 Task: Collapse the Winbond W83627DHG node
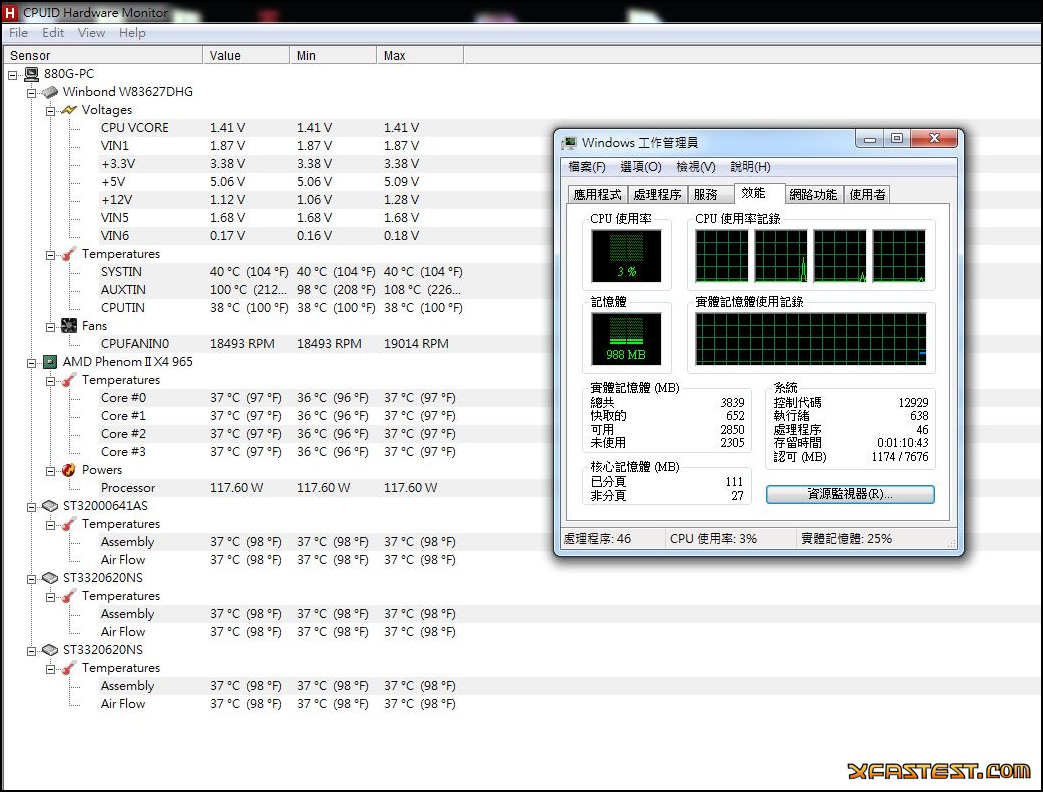[x=31, y=92]
